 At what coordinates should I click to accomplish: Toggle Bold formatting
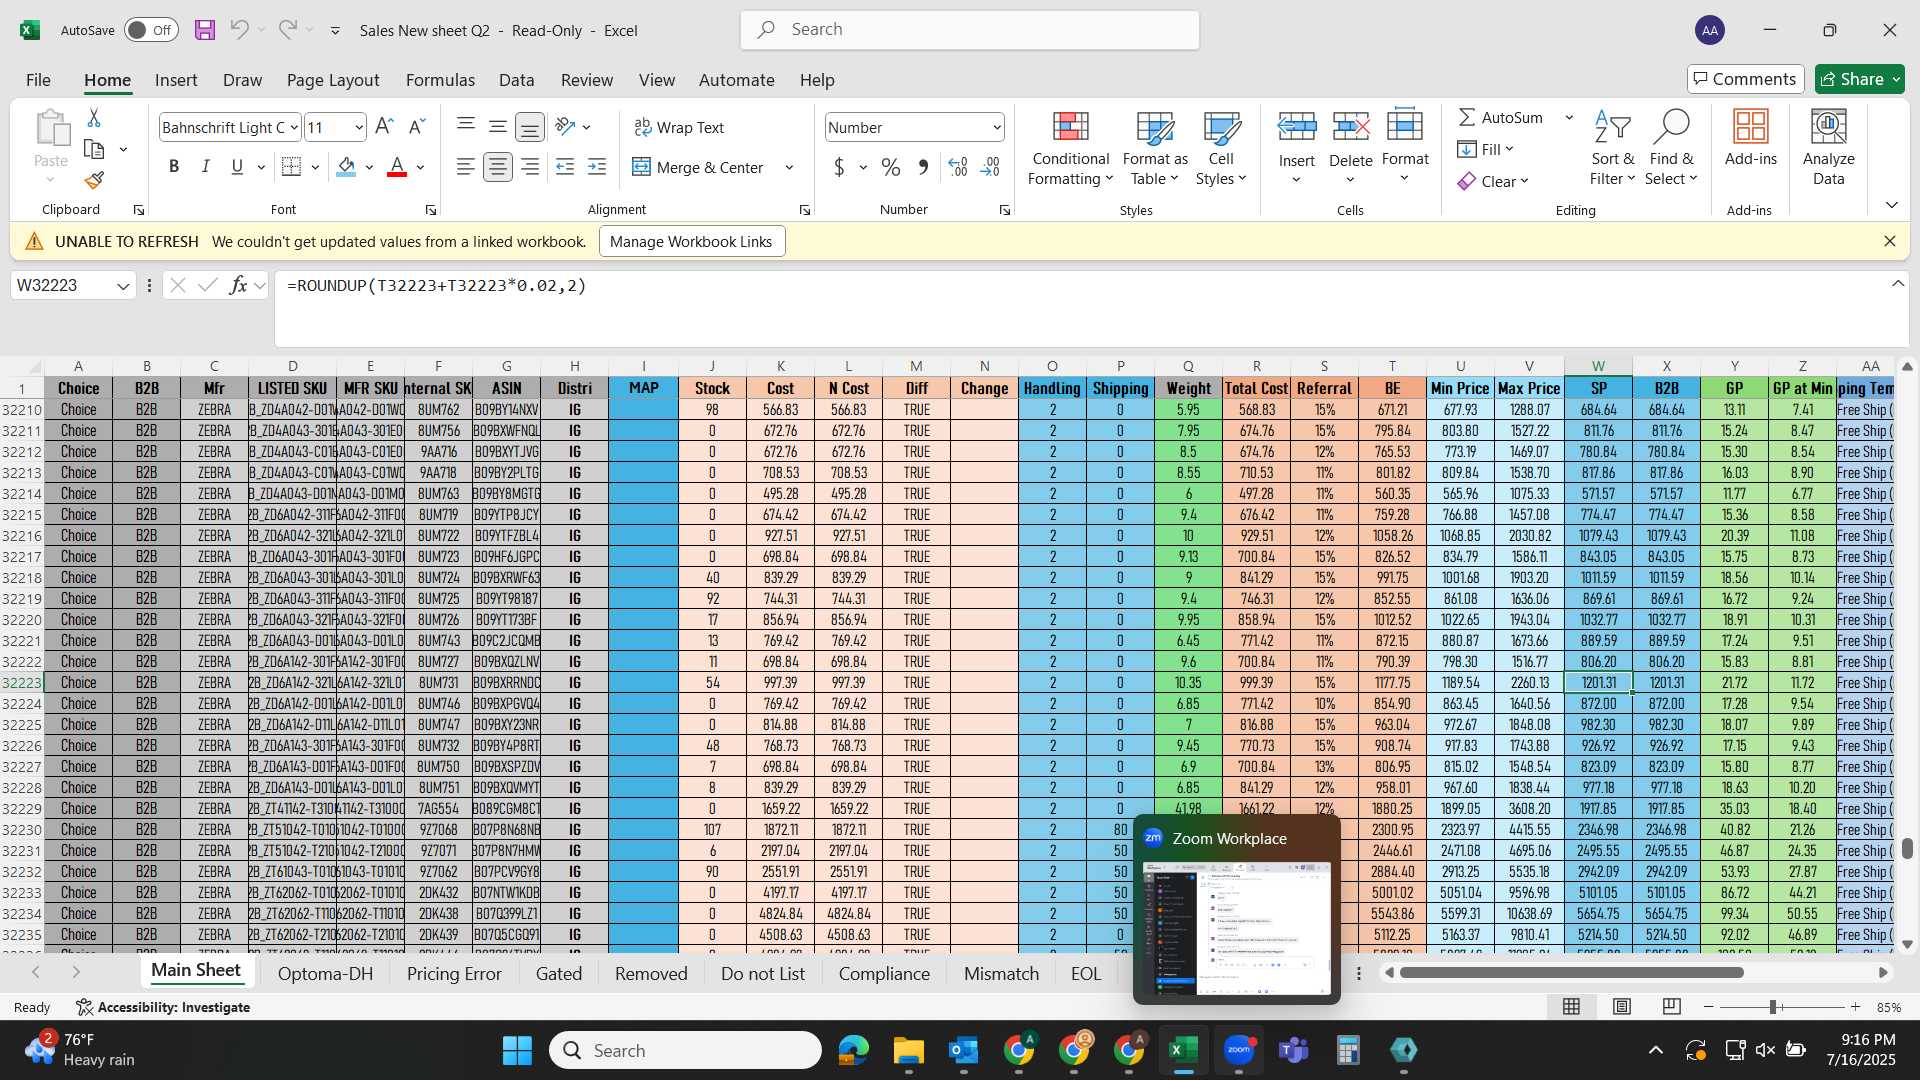(x=174, y=167)
